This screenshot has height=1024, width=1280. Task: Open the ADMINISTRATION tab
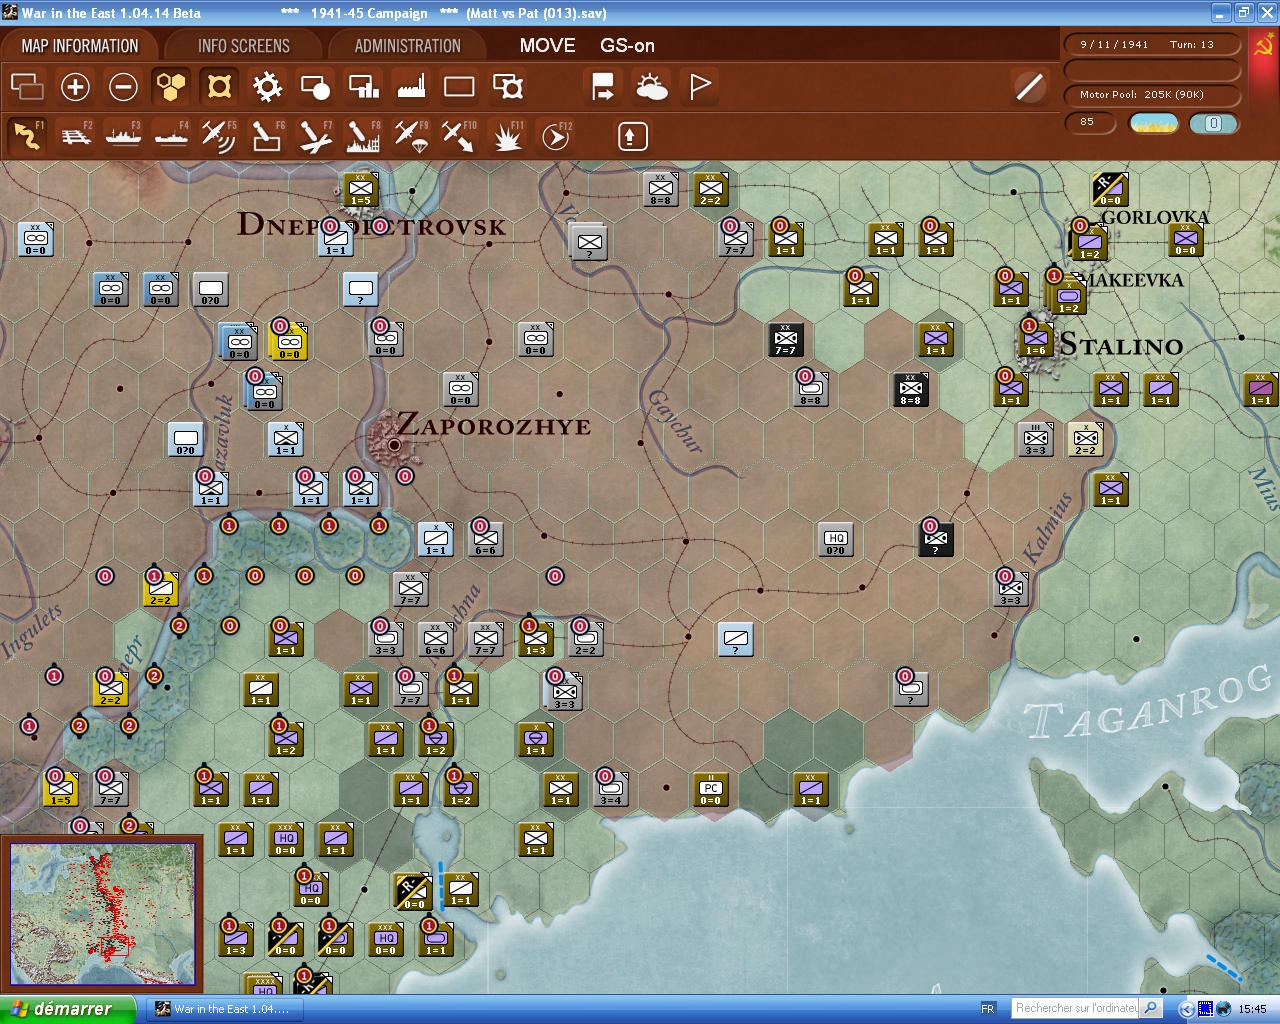point(408,46)
